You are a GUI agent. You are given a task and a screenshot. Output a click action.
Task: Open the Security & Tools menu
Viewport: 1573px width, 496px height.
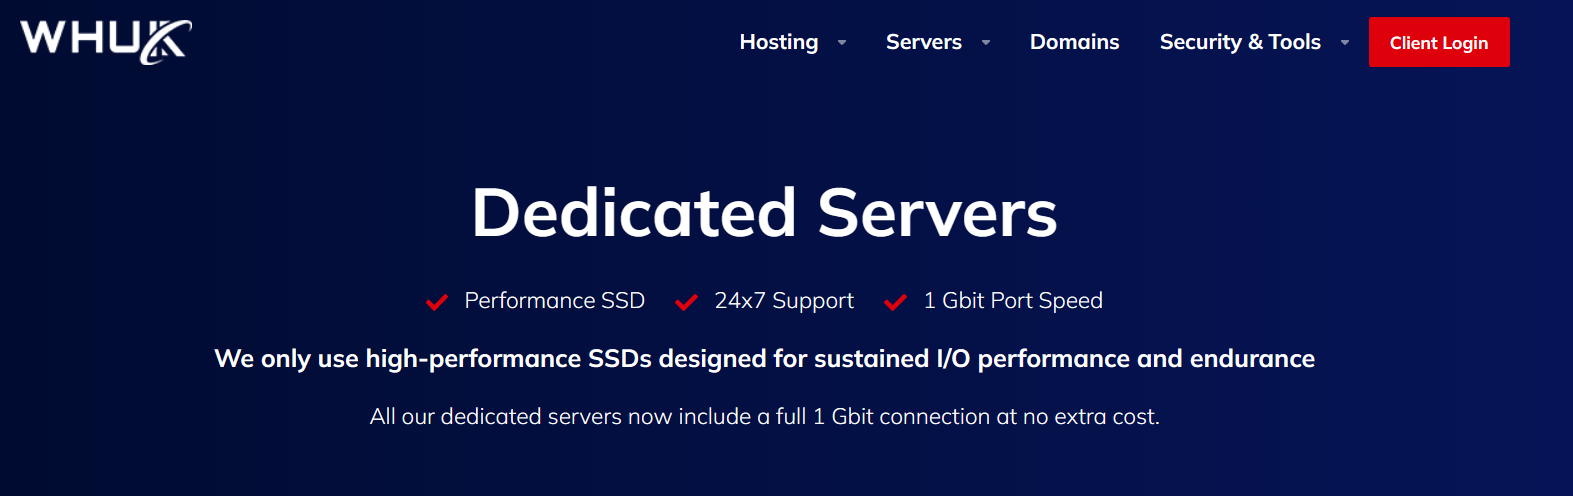pyautogui.click(x=1240, y=42)
